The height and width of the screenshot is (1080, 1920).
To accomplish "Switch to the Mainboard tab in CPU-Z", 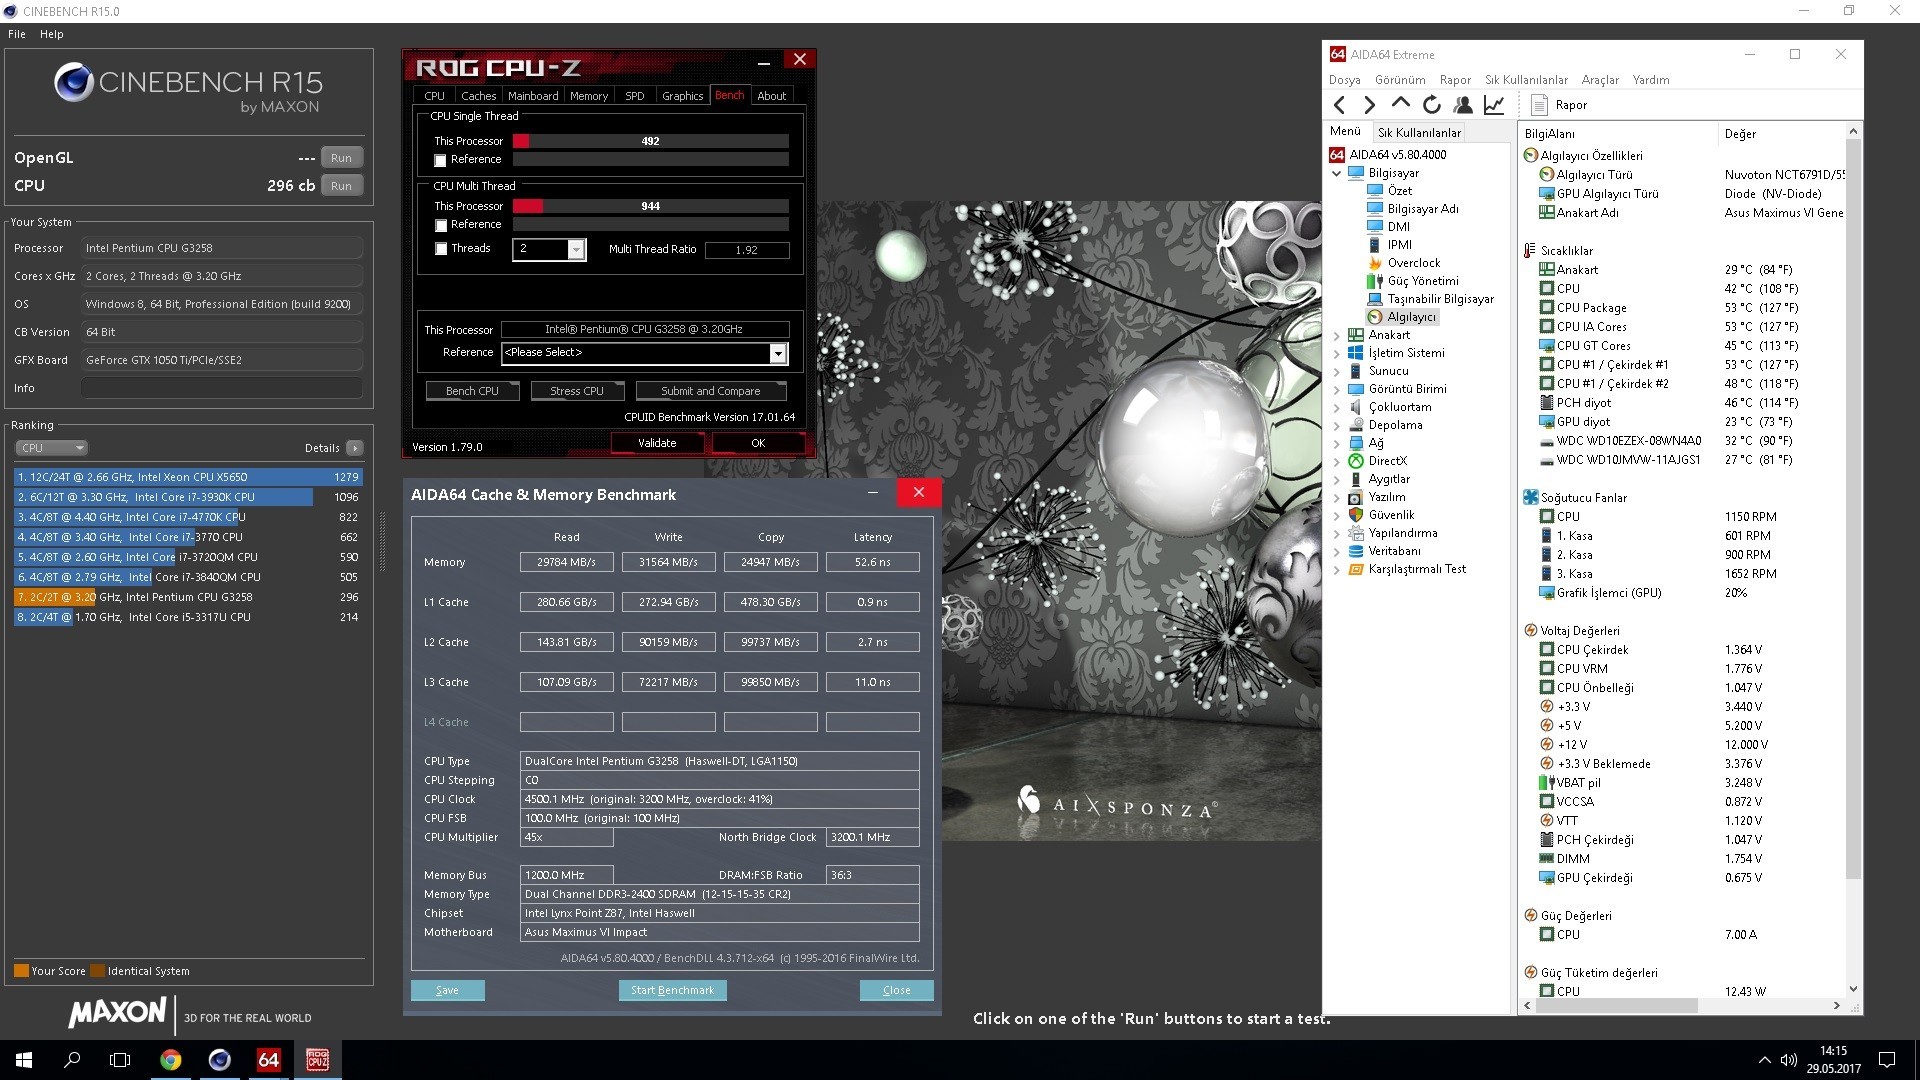I will pyautogui.click(x=533, y=96).
